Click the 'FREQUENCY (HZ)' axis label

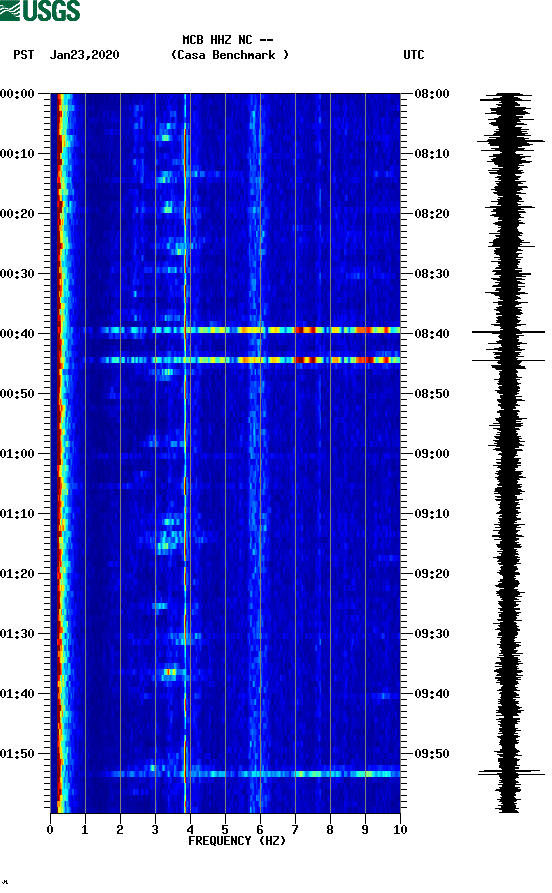tap(237, 841)
